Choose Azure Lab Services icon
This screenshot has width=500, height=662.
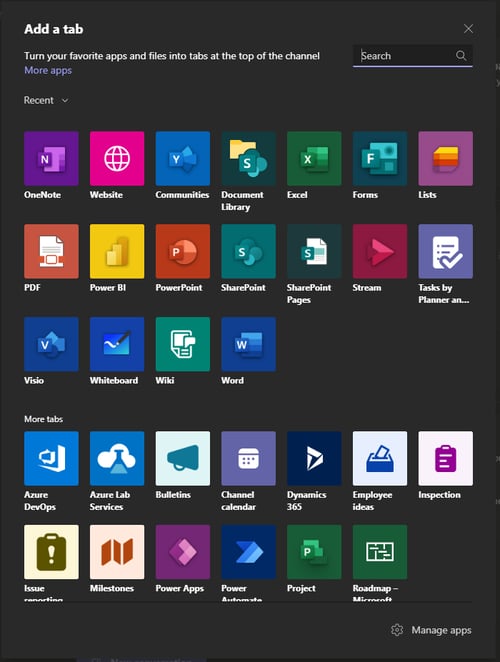[x=117, y=459]
